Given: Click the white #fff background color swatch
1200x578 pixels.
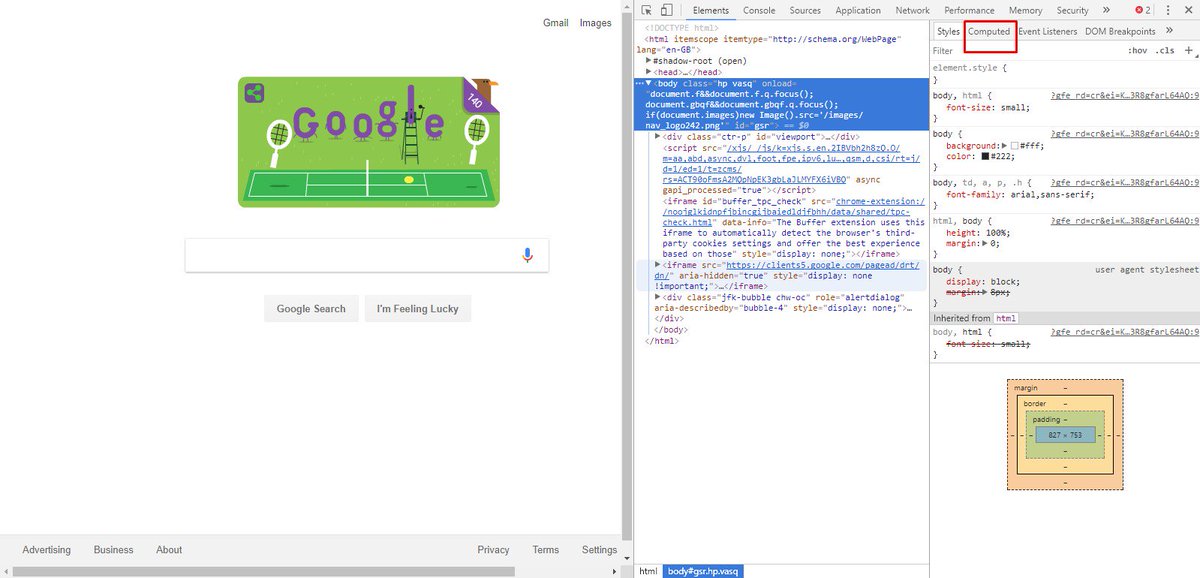Looking at the screenshot, I should (1015, 146).
